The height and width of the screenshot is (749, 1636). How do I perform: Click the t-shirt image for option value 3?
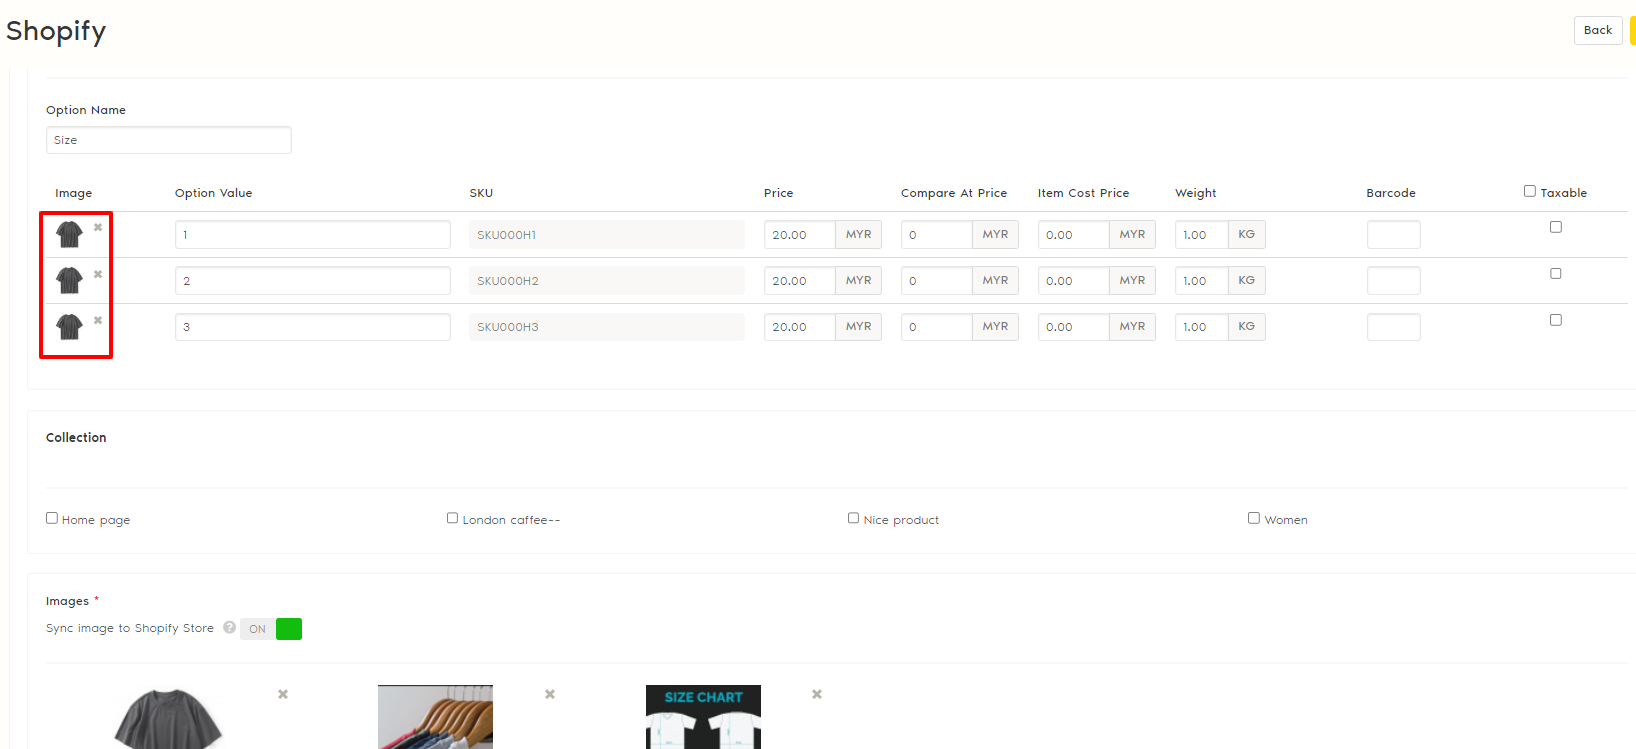[69, 326]
